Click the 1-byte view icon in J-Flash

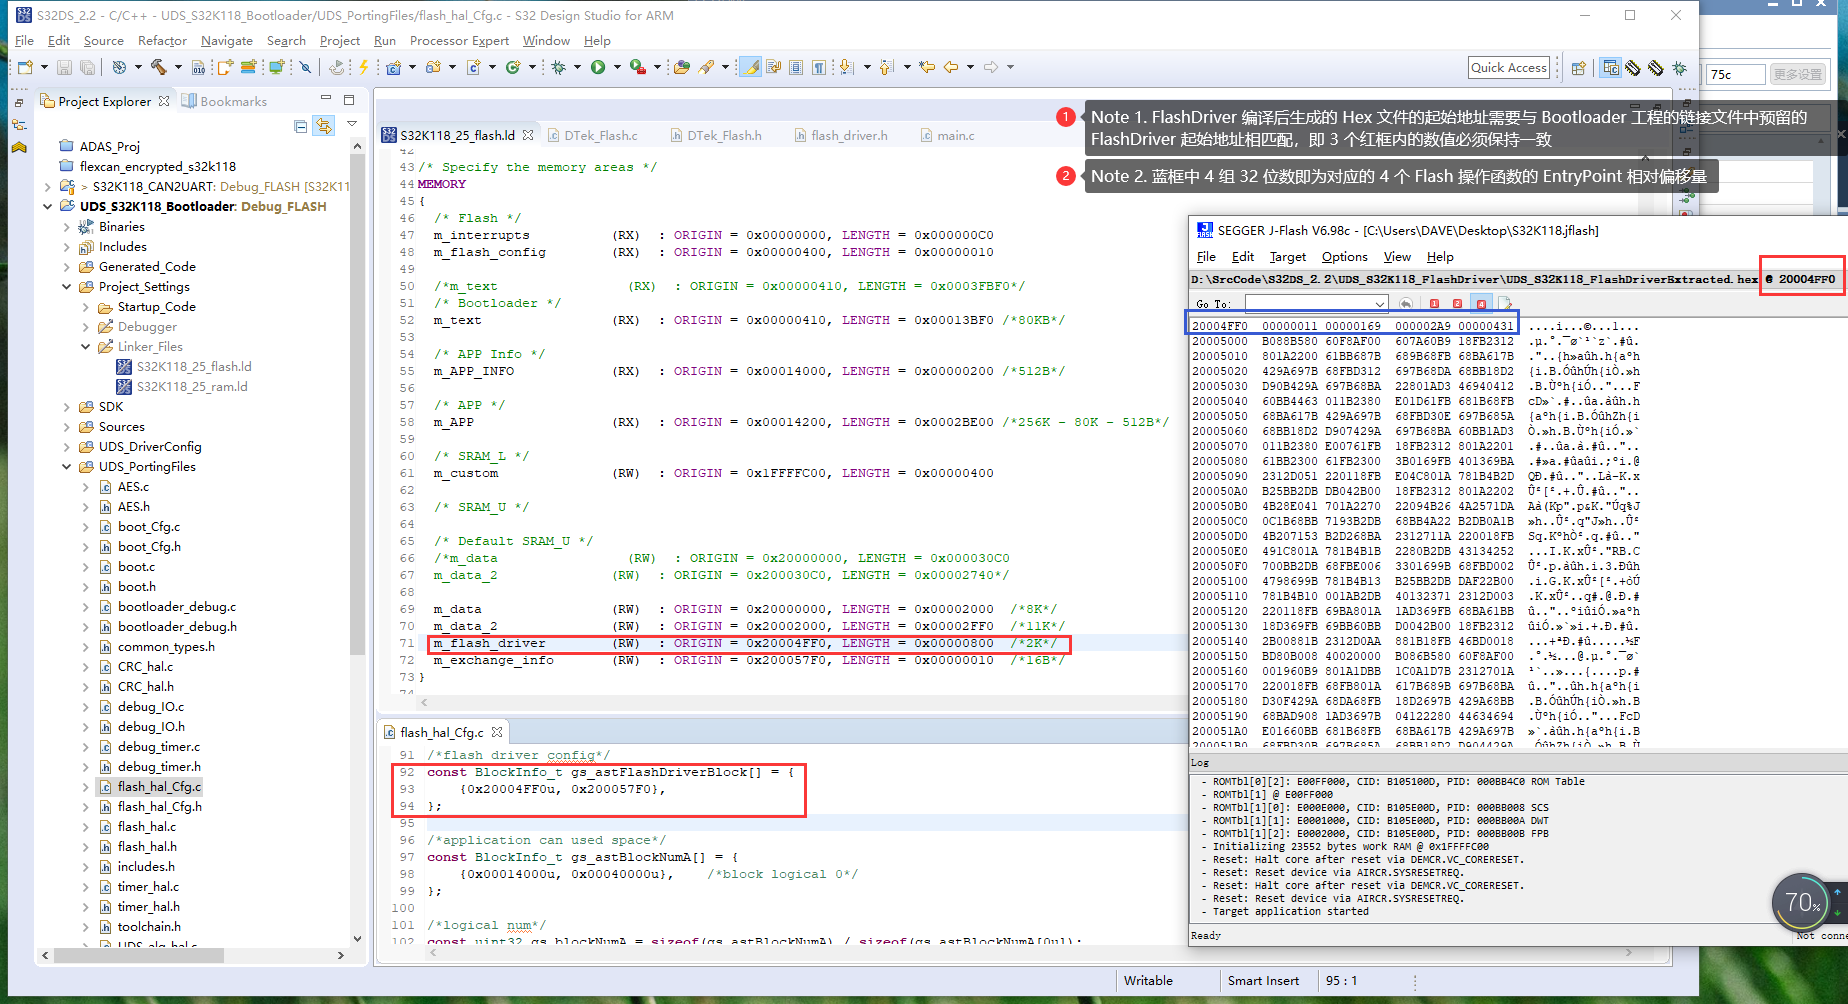click(x=1434, y=304)
